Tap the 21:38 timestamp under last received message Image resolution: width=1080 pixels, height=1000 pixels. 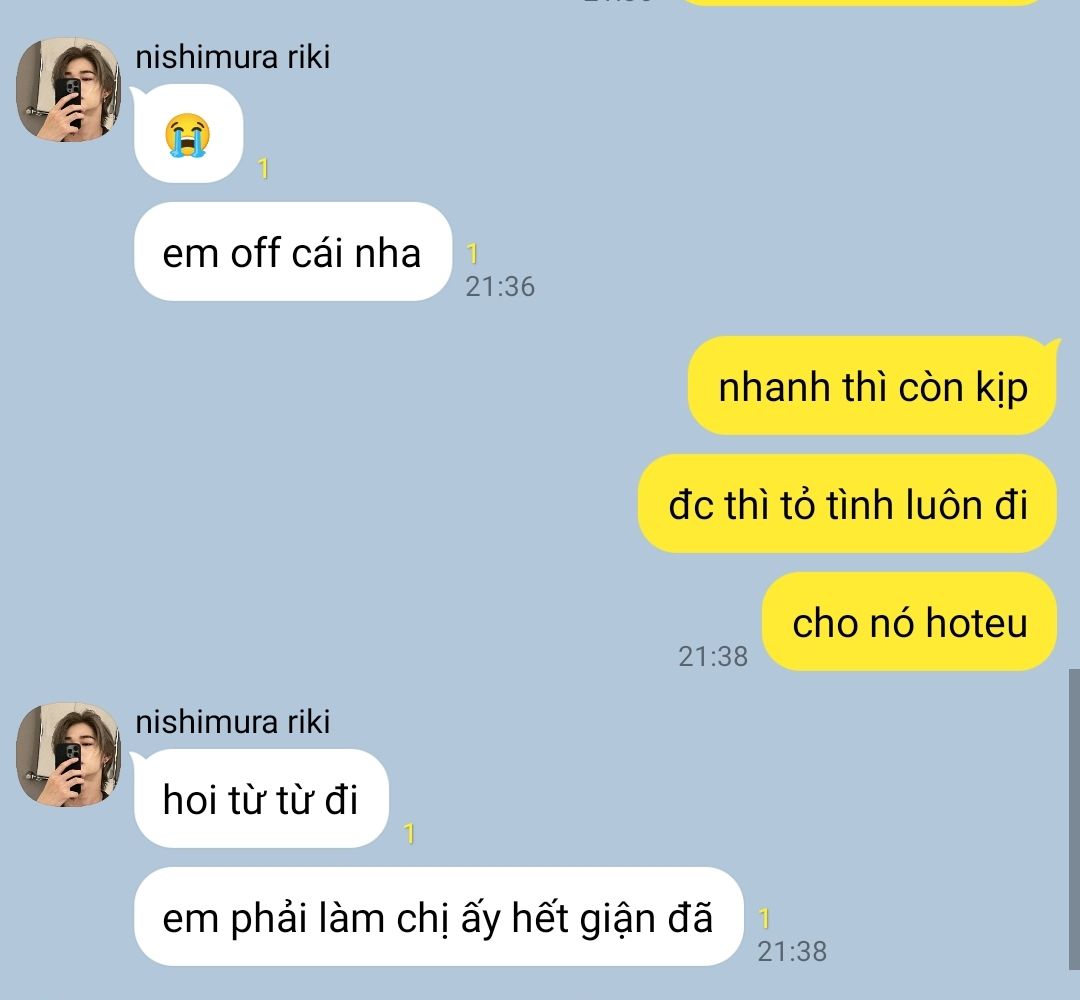[x=792, y=951]
